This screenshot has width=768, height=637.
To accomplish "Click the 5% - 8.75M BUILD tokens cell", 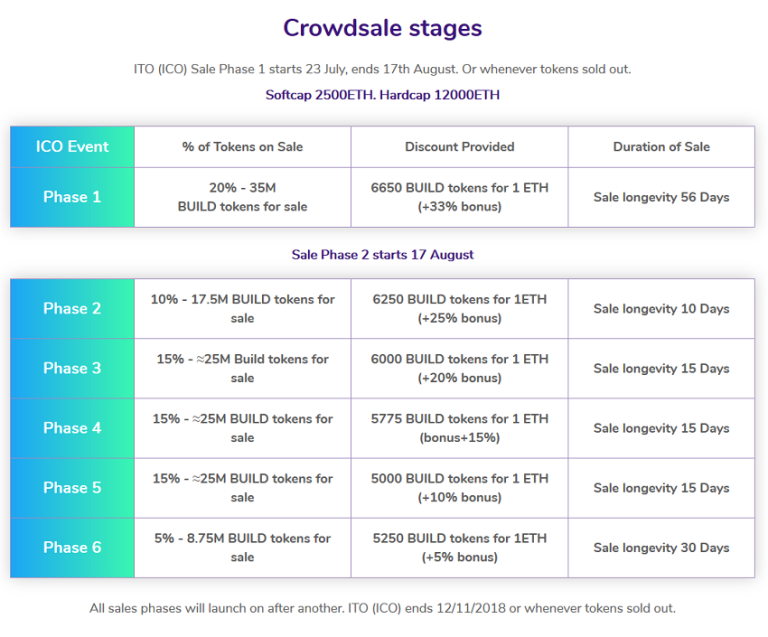I will click(242, 547).
